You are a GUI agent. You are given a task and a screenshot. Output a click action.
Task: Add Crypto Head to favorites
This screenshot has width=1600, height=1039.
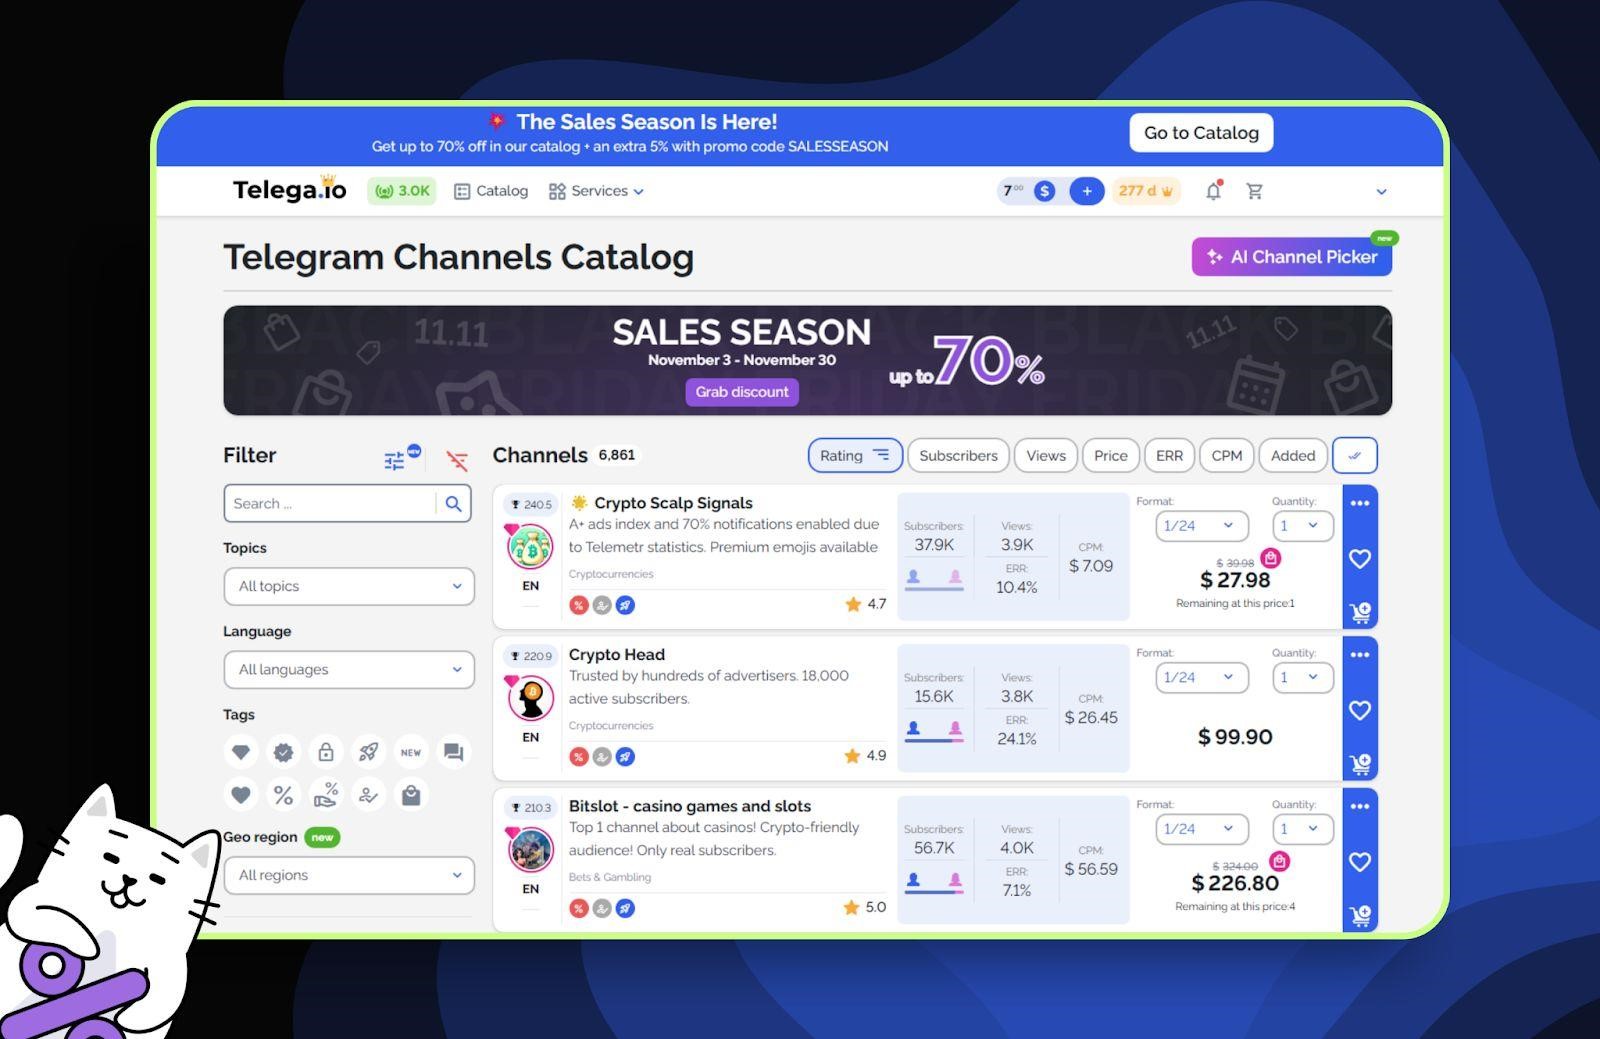click(x=1360, y=710)
